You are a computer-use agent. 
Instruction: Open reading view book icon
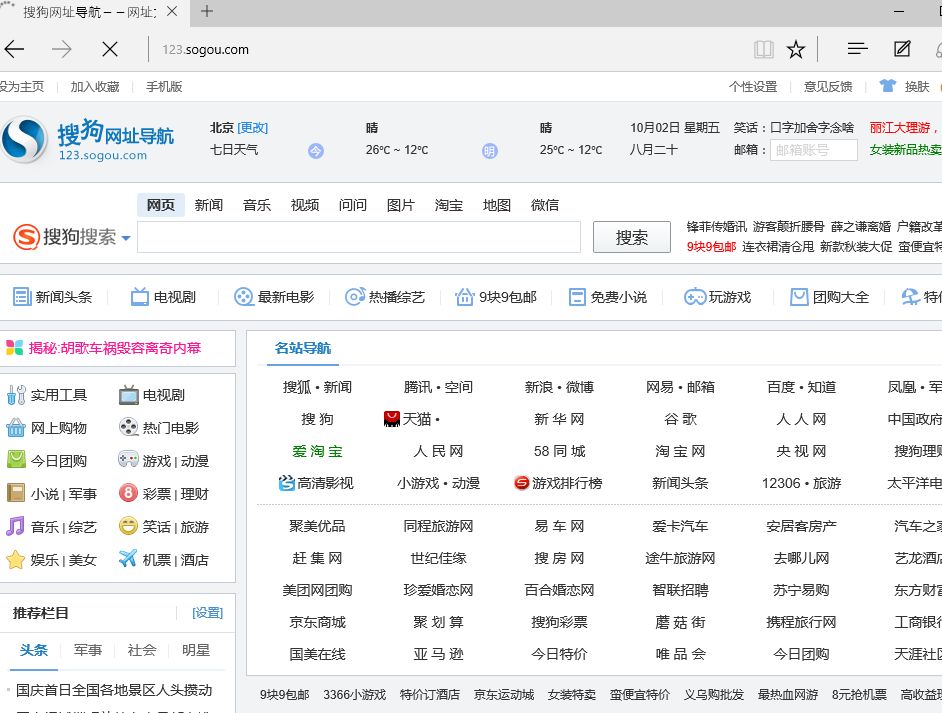(x=764, y=49)
